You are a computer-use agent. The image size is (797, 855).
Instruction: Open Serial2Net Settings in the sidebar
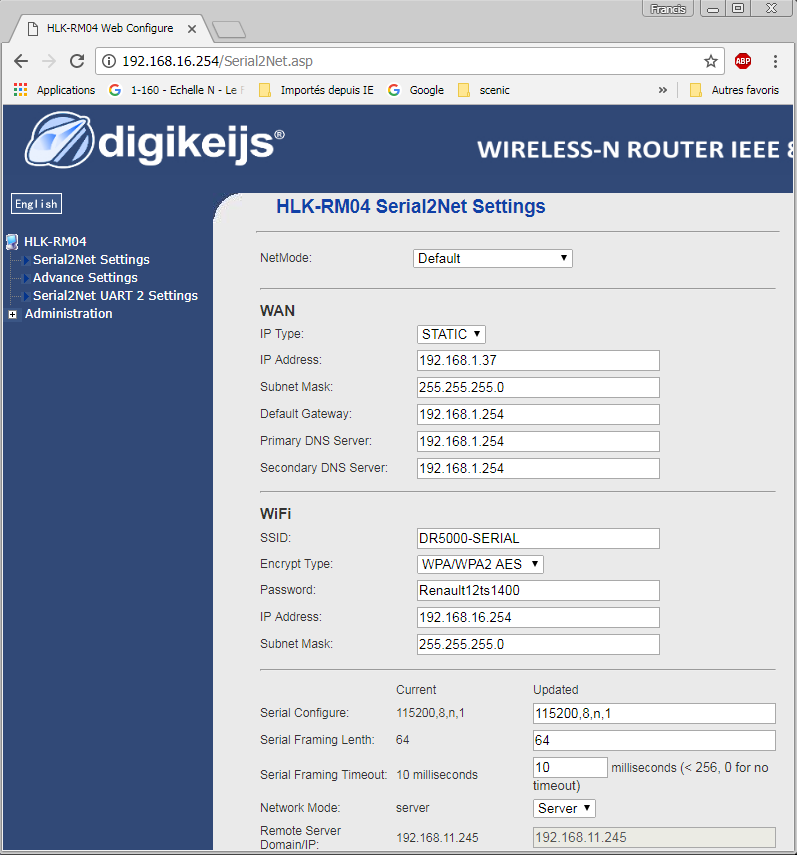click(91, 260)
